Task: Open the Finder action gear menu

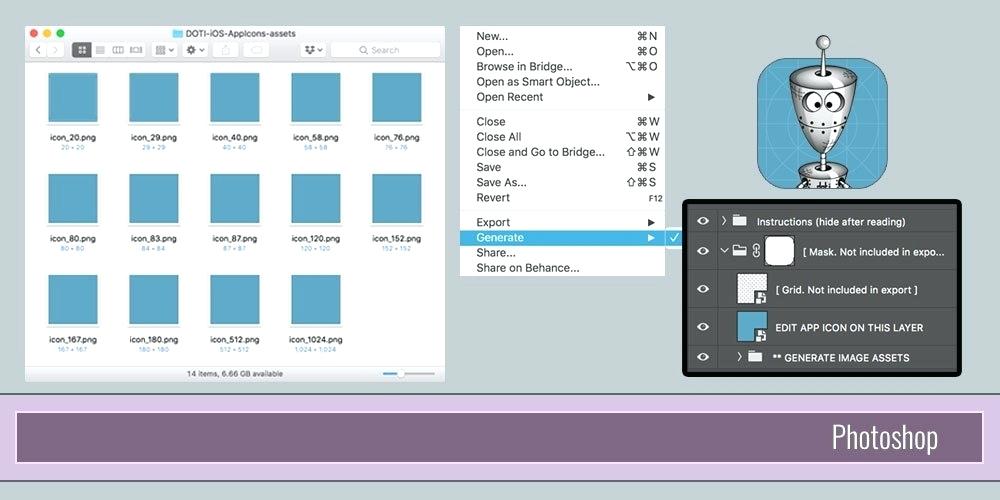Action: pos(195,50)
